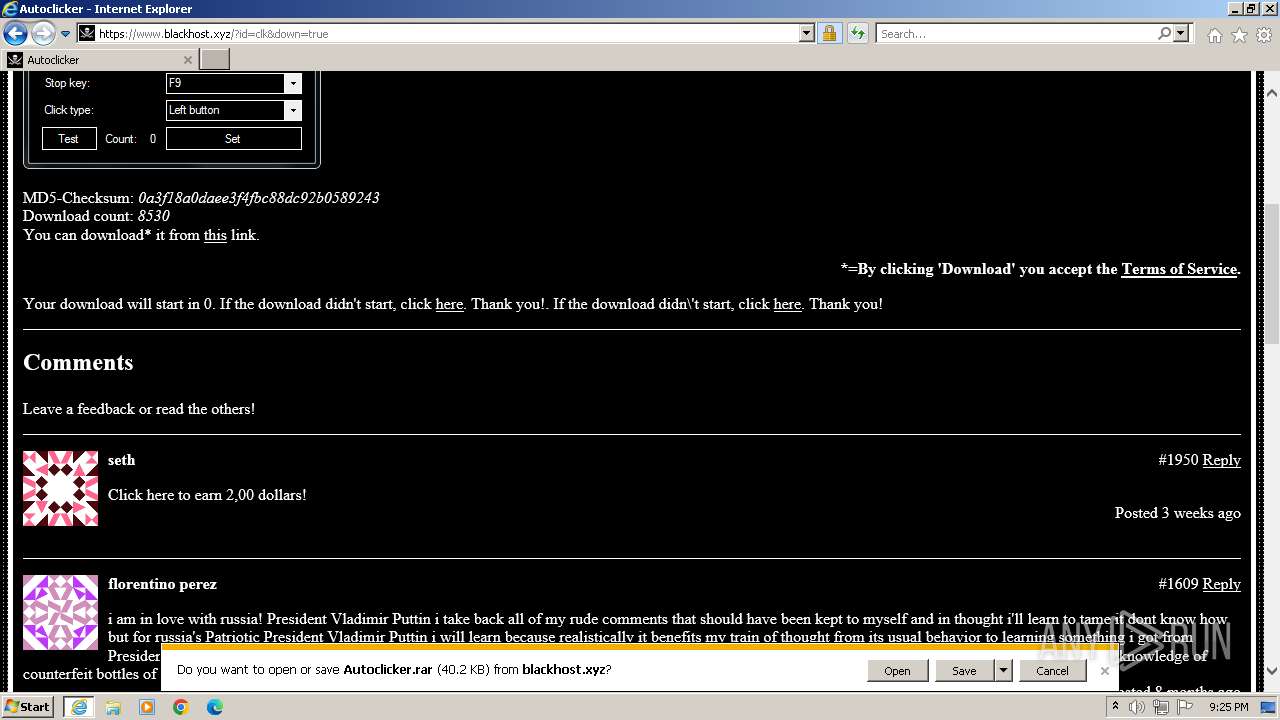The height and width of the screenshot is (720, 1280).
Task: Click Save in the download bar
Action: coord(964,671)
